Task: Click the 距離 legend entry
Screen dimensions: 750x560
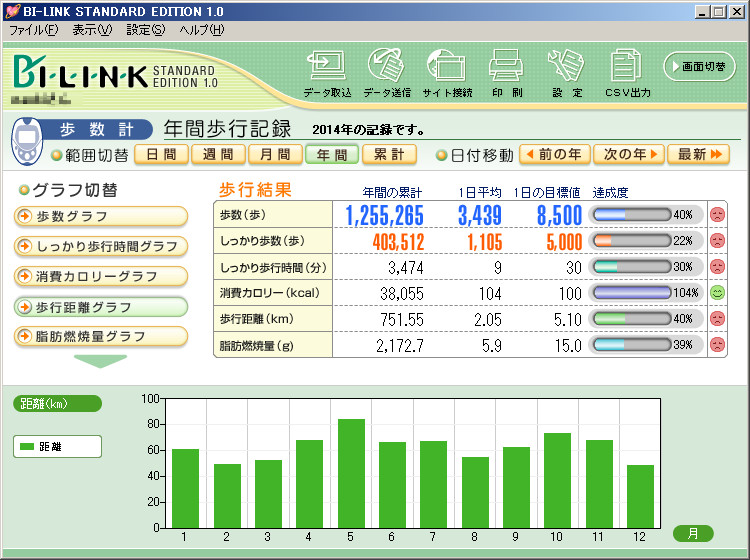Action: pyautogui.click(x=57, y=447)
